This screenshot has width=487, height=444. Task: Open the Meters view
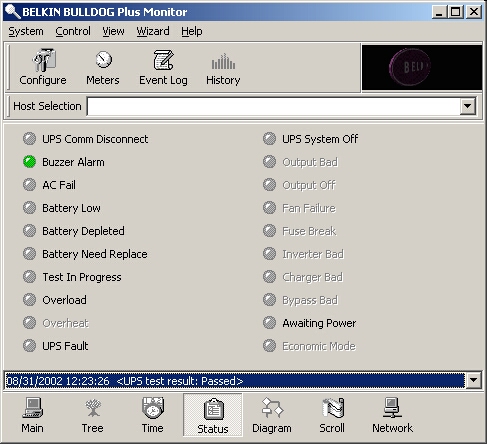[x=103, y=67]
